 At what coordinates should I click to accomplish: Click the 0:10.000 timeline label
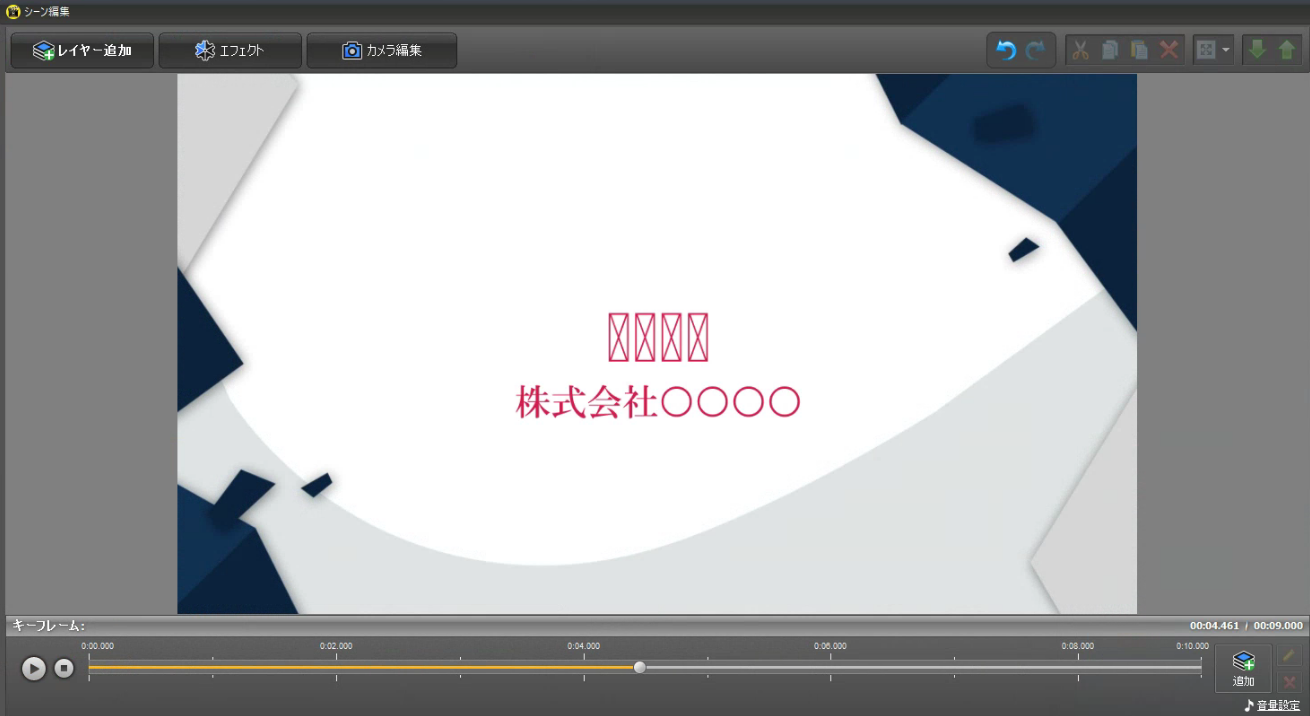(x=1193, y=646)
